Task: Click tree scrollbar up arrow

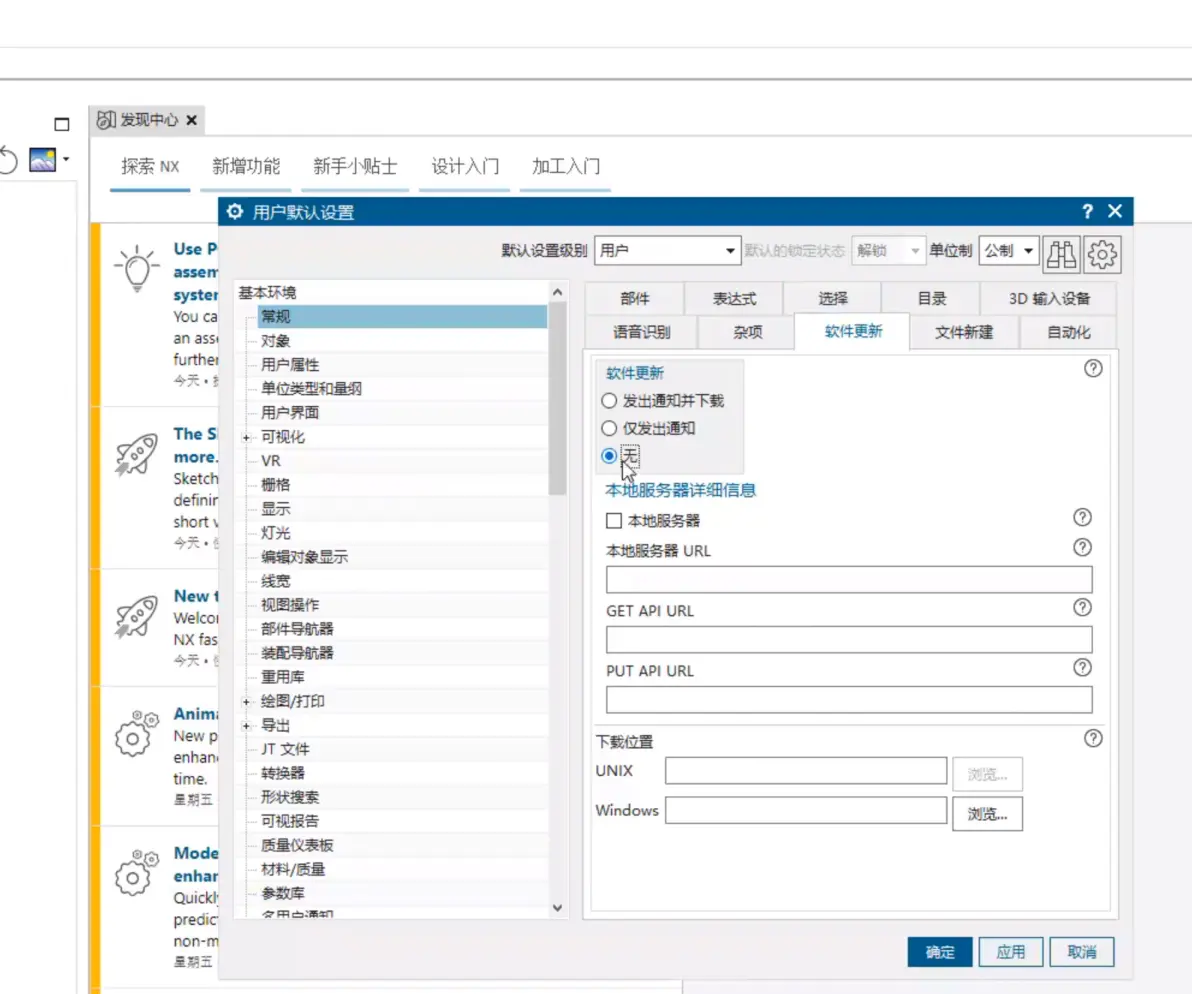Action: [x=557, y=293]
